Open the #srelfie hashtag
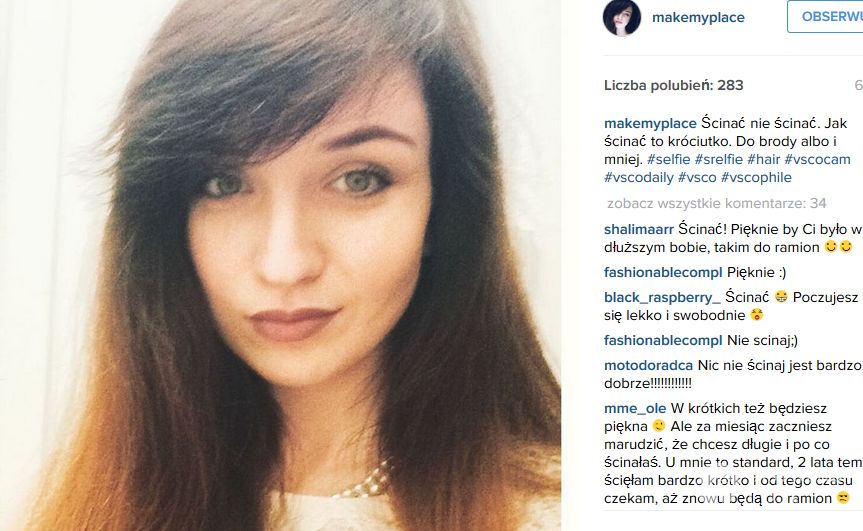 [x=718, y=160]
